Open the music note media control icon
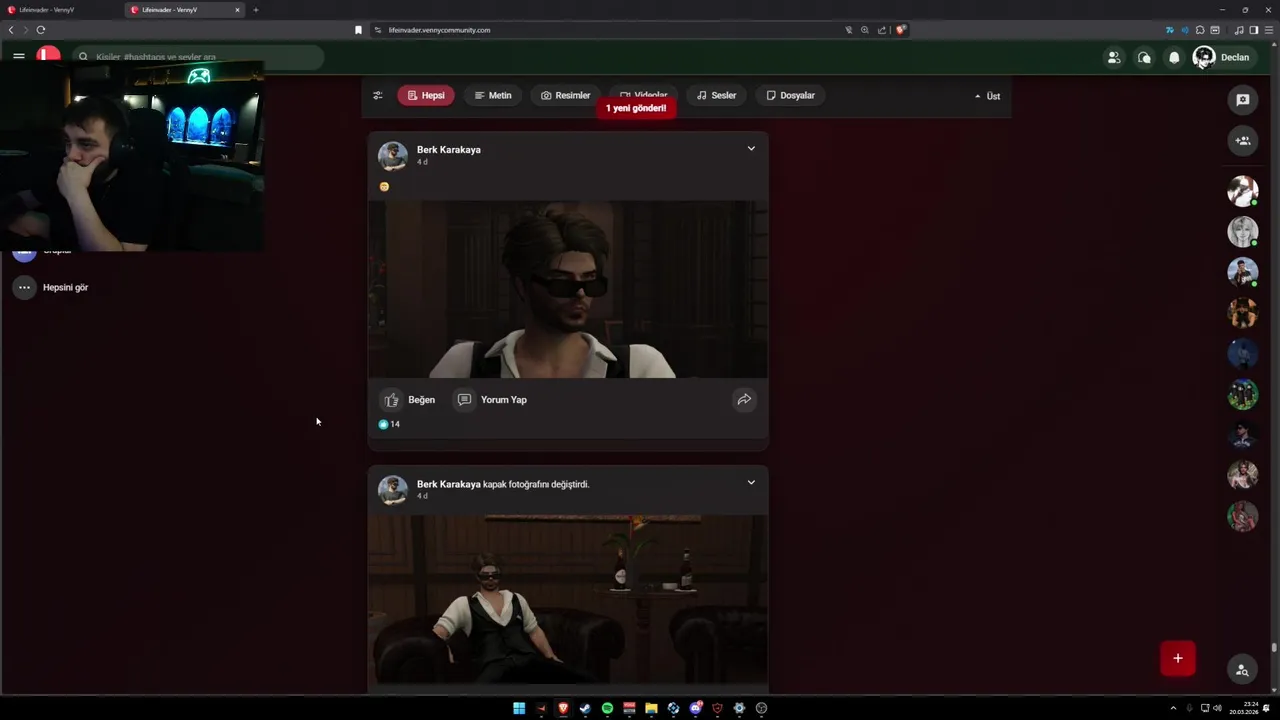The height and width of the screenshot is (720, 1280). (1240, 30)
